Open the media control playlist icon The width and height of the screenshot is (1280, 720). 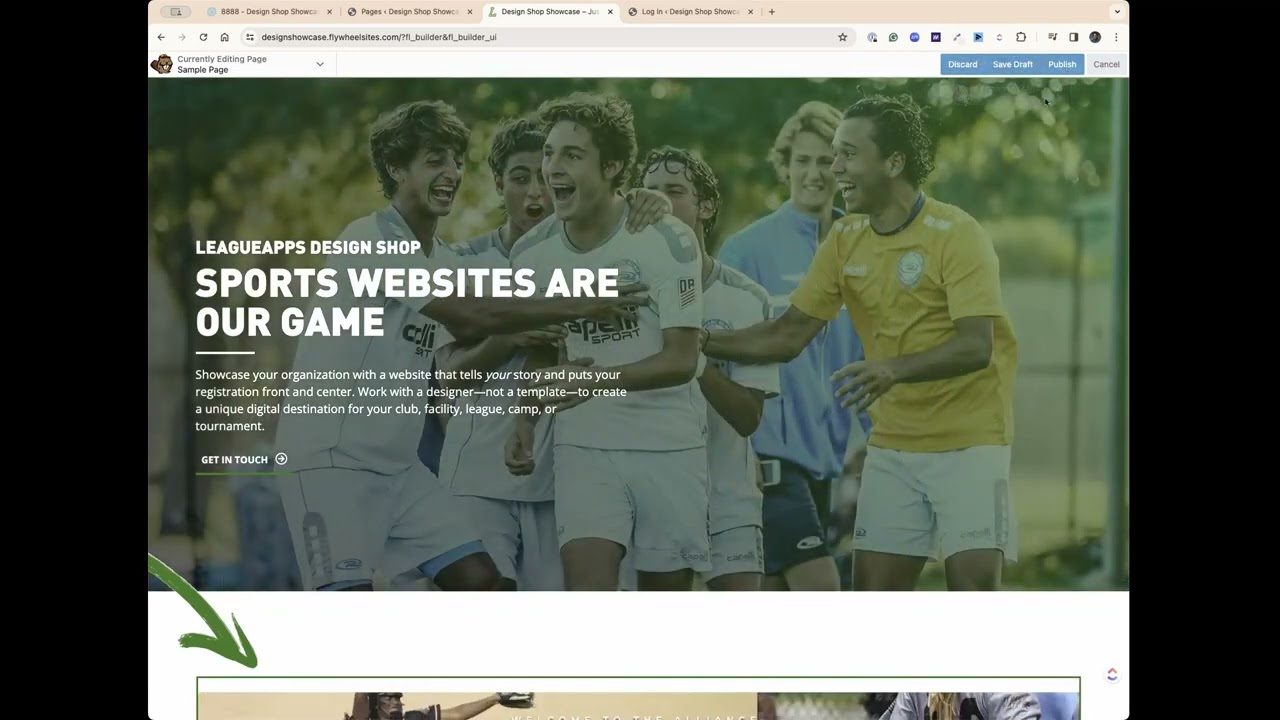tap(1052, 37)
